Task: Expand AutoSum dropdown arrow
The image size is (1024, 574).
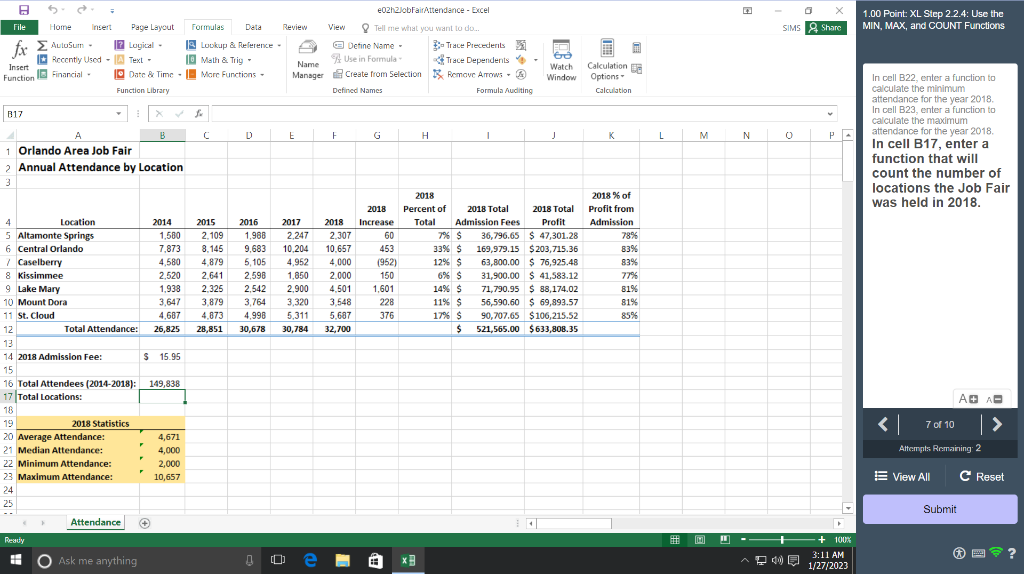Action: click(x=90, y=45)
